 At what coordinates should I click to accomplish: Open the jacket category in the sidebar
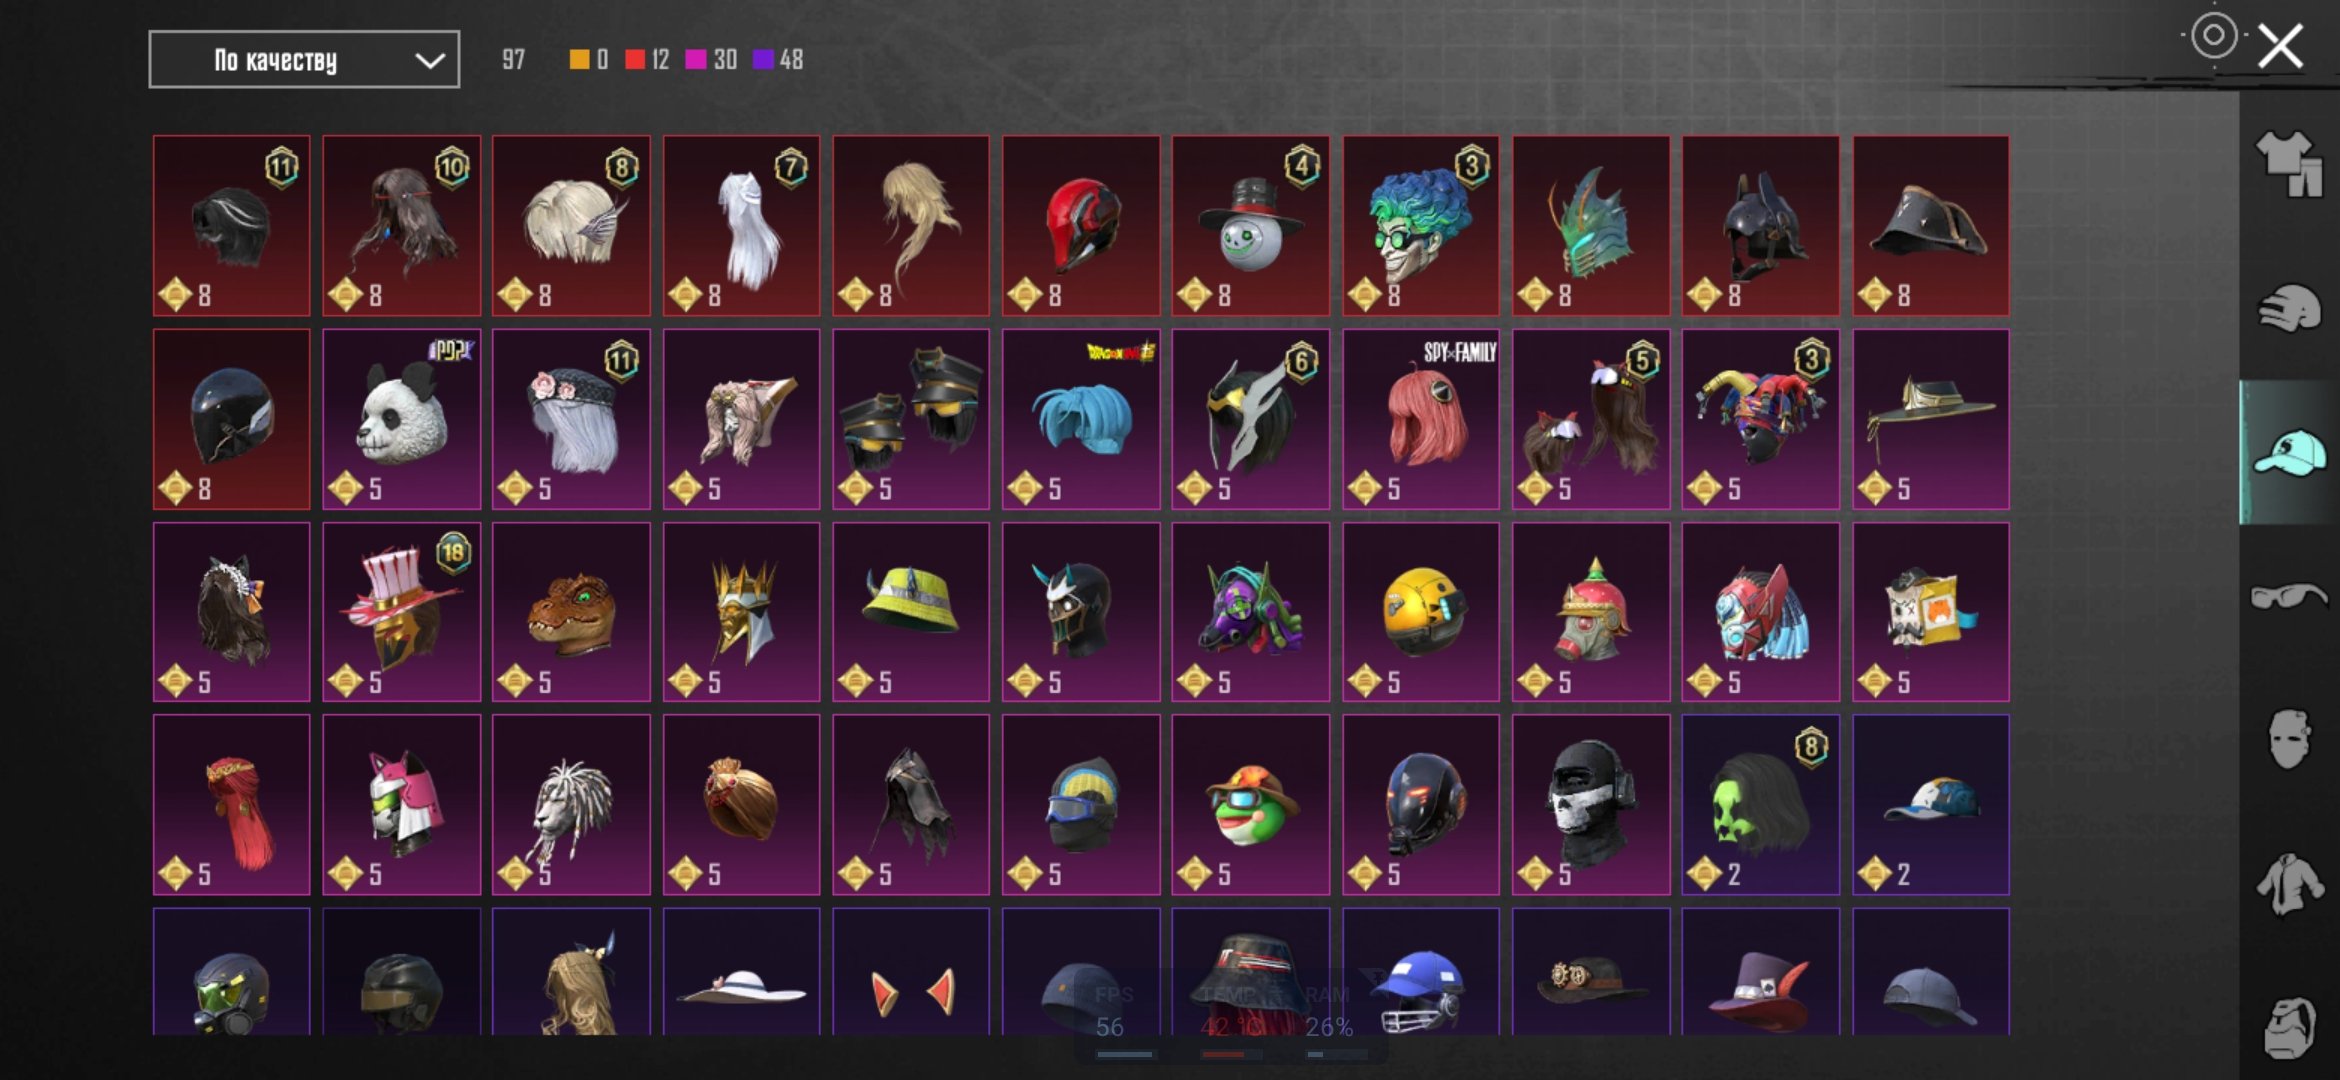coord(2288,883)
